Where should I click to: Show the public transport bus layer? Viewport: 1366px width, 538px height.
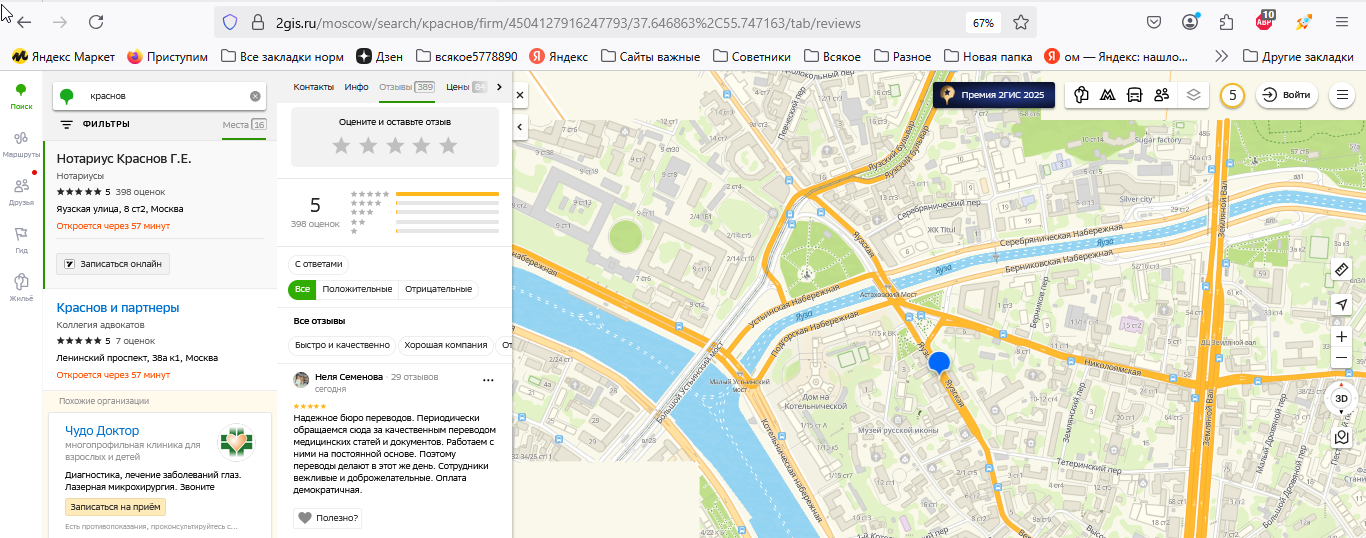(x=1135, y=95)
